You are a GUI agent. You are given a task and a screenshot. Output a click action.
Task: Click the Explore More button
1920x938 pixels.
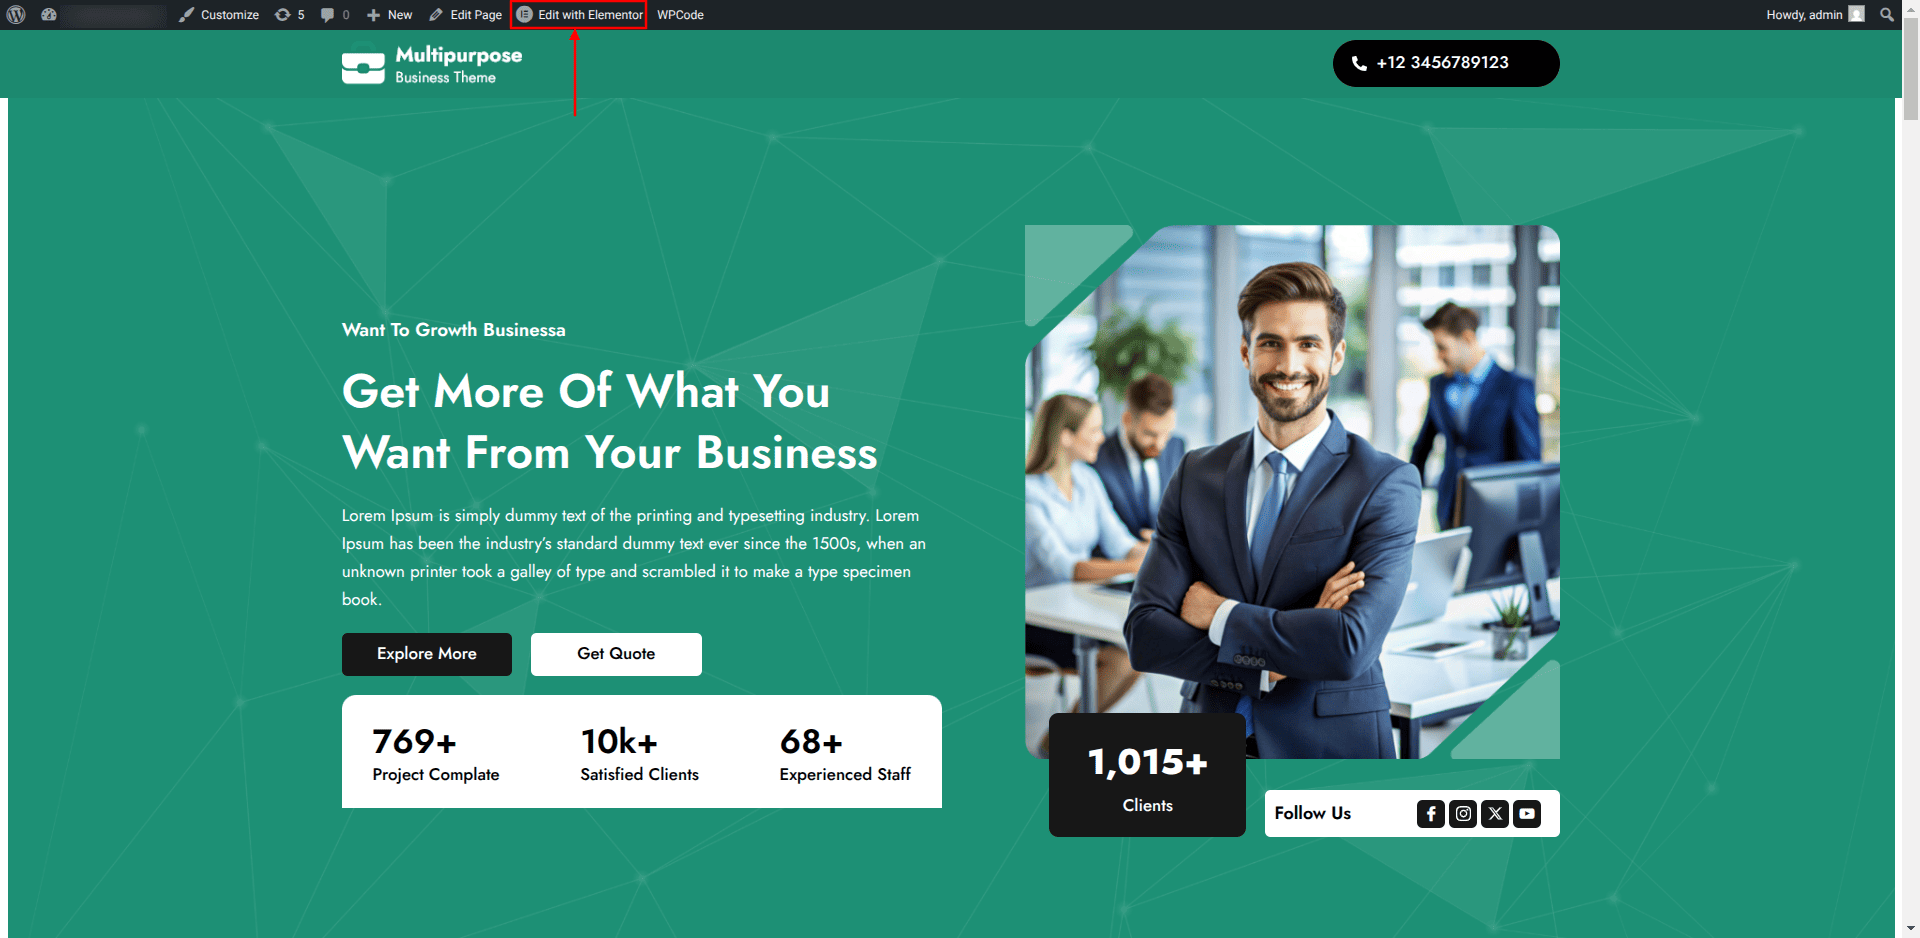[427, 654]
